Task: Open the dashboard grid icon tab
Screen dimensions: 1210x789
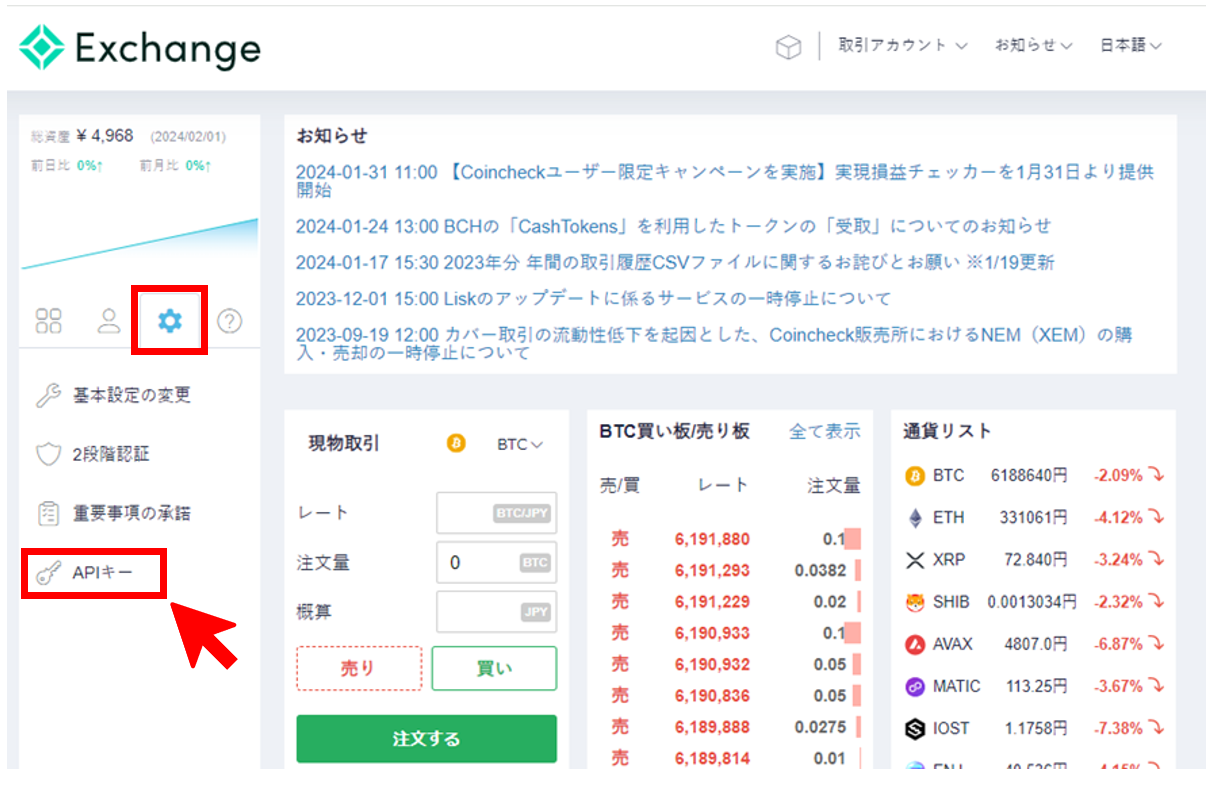Action: click(48, 321)
